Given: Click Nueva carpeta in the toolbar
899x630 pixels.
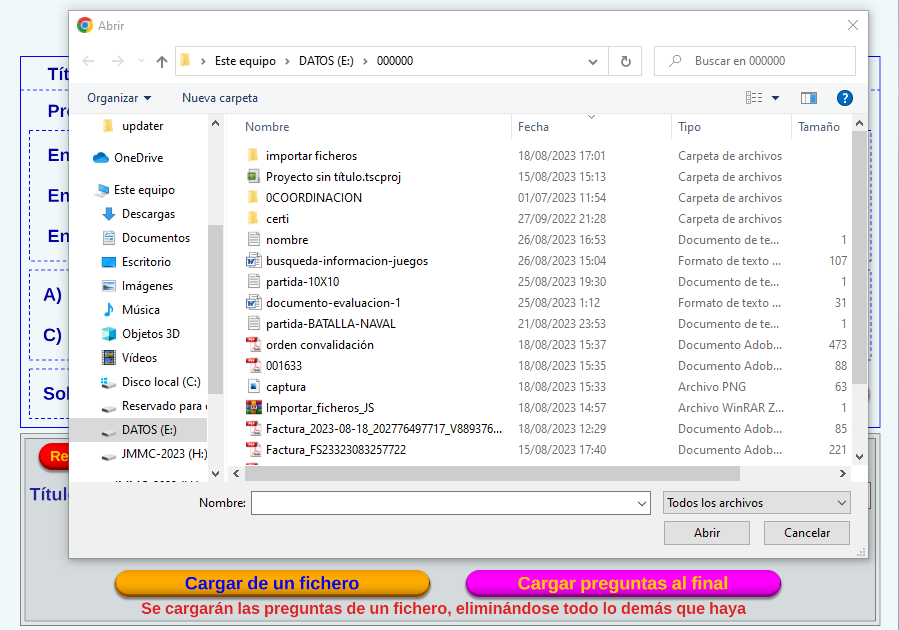Looking at the screenshot, I should 220,98.
